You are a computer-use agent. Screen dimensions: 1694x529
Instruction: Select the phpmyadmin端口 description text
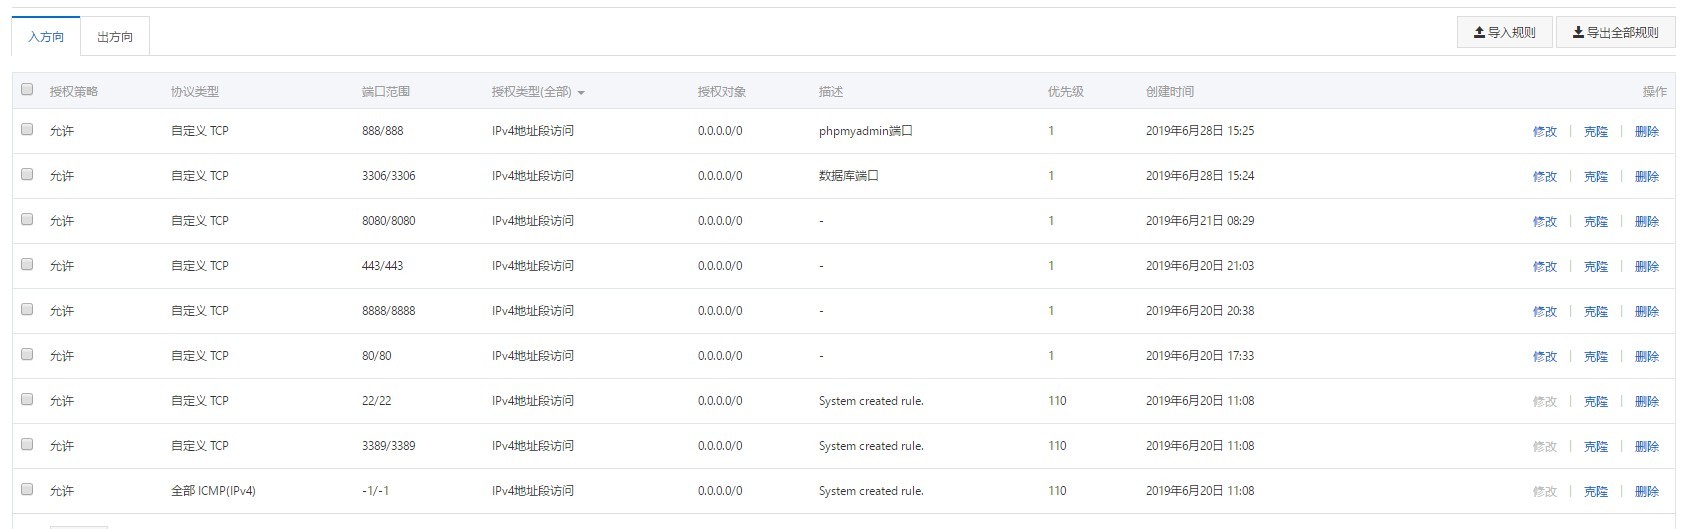pos(865,131)
